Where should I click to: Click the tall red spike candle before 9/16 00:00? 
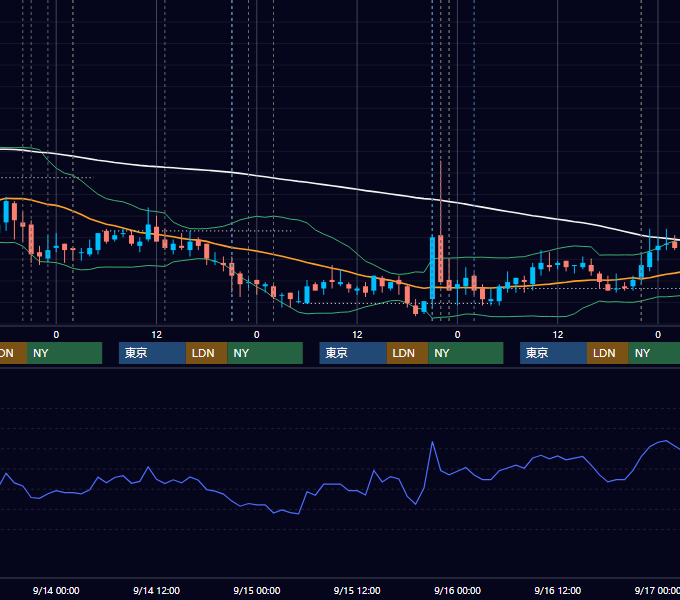[x=441, y=258]
